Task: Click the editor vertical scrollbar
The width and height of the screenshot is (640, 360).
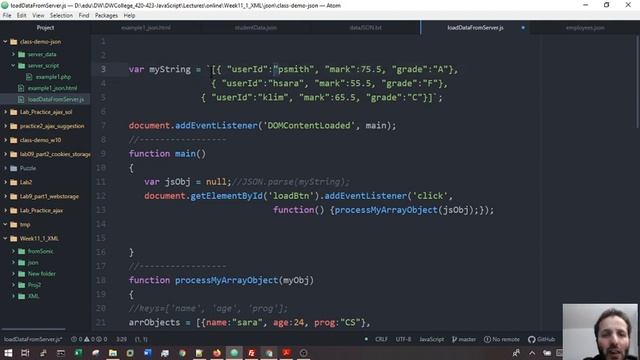Action: [x=638, y=82]
